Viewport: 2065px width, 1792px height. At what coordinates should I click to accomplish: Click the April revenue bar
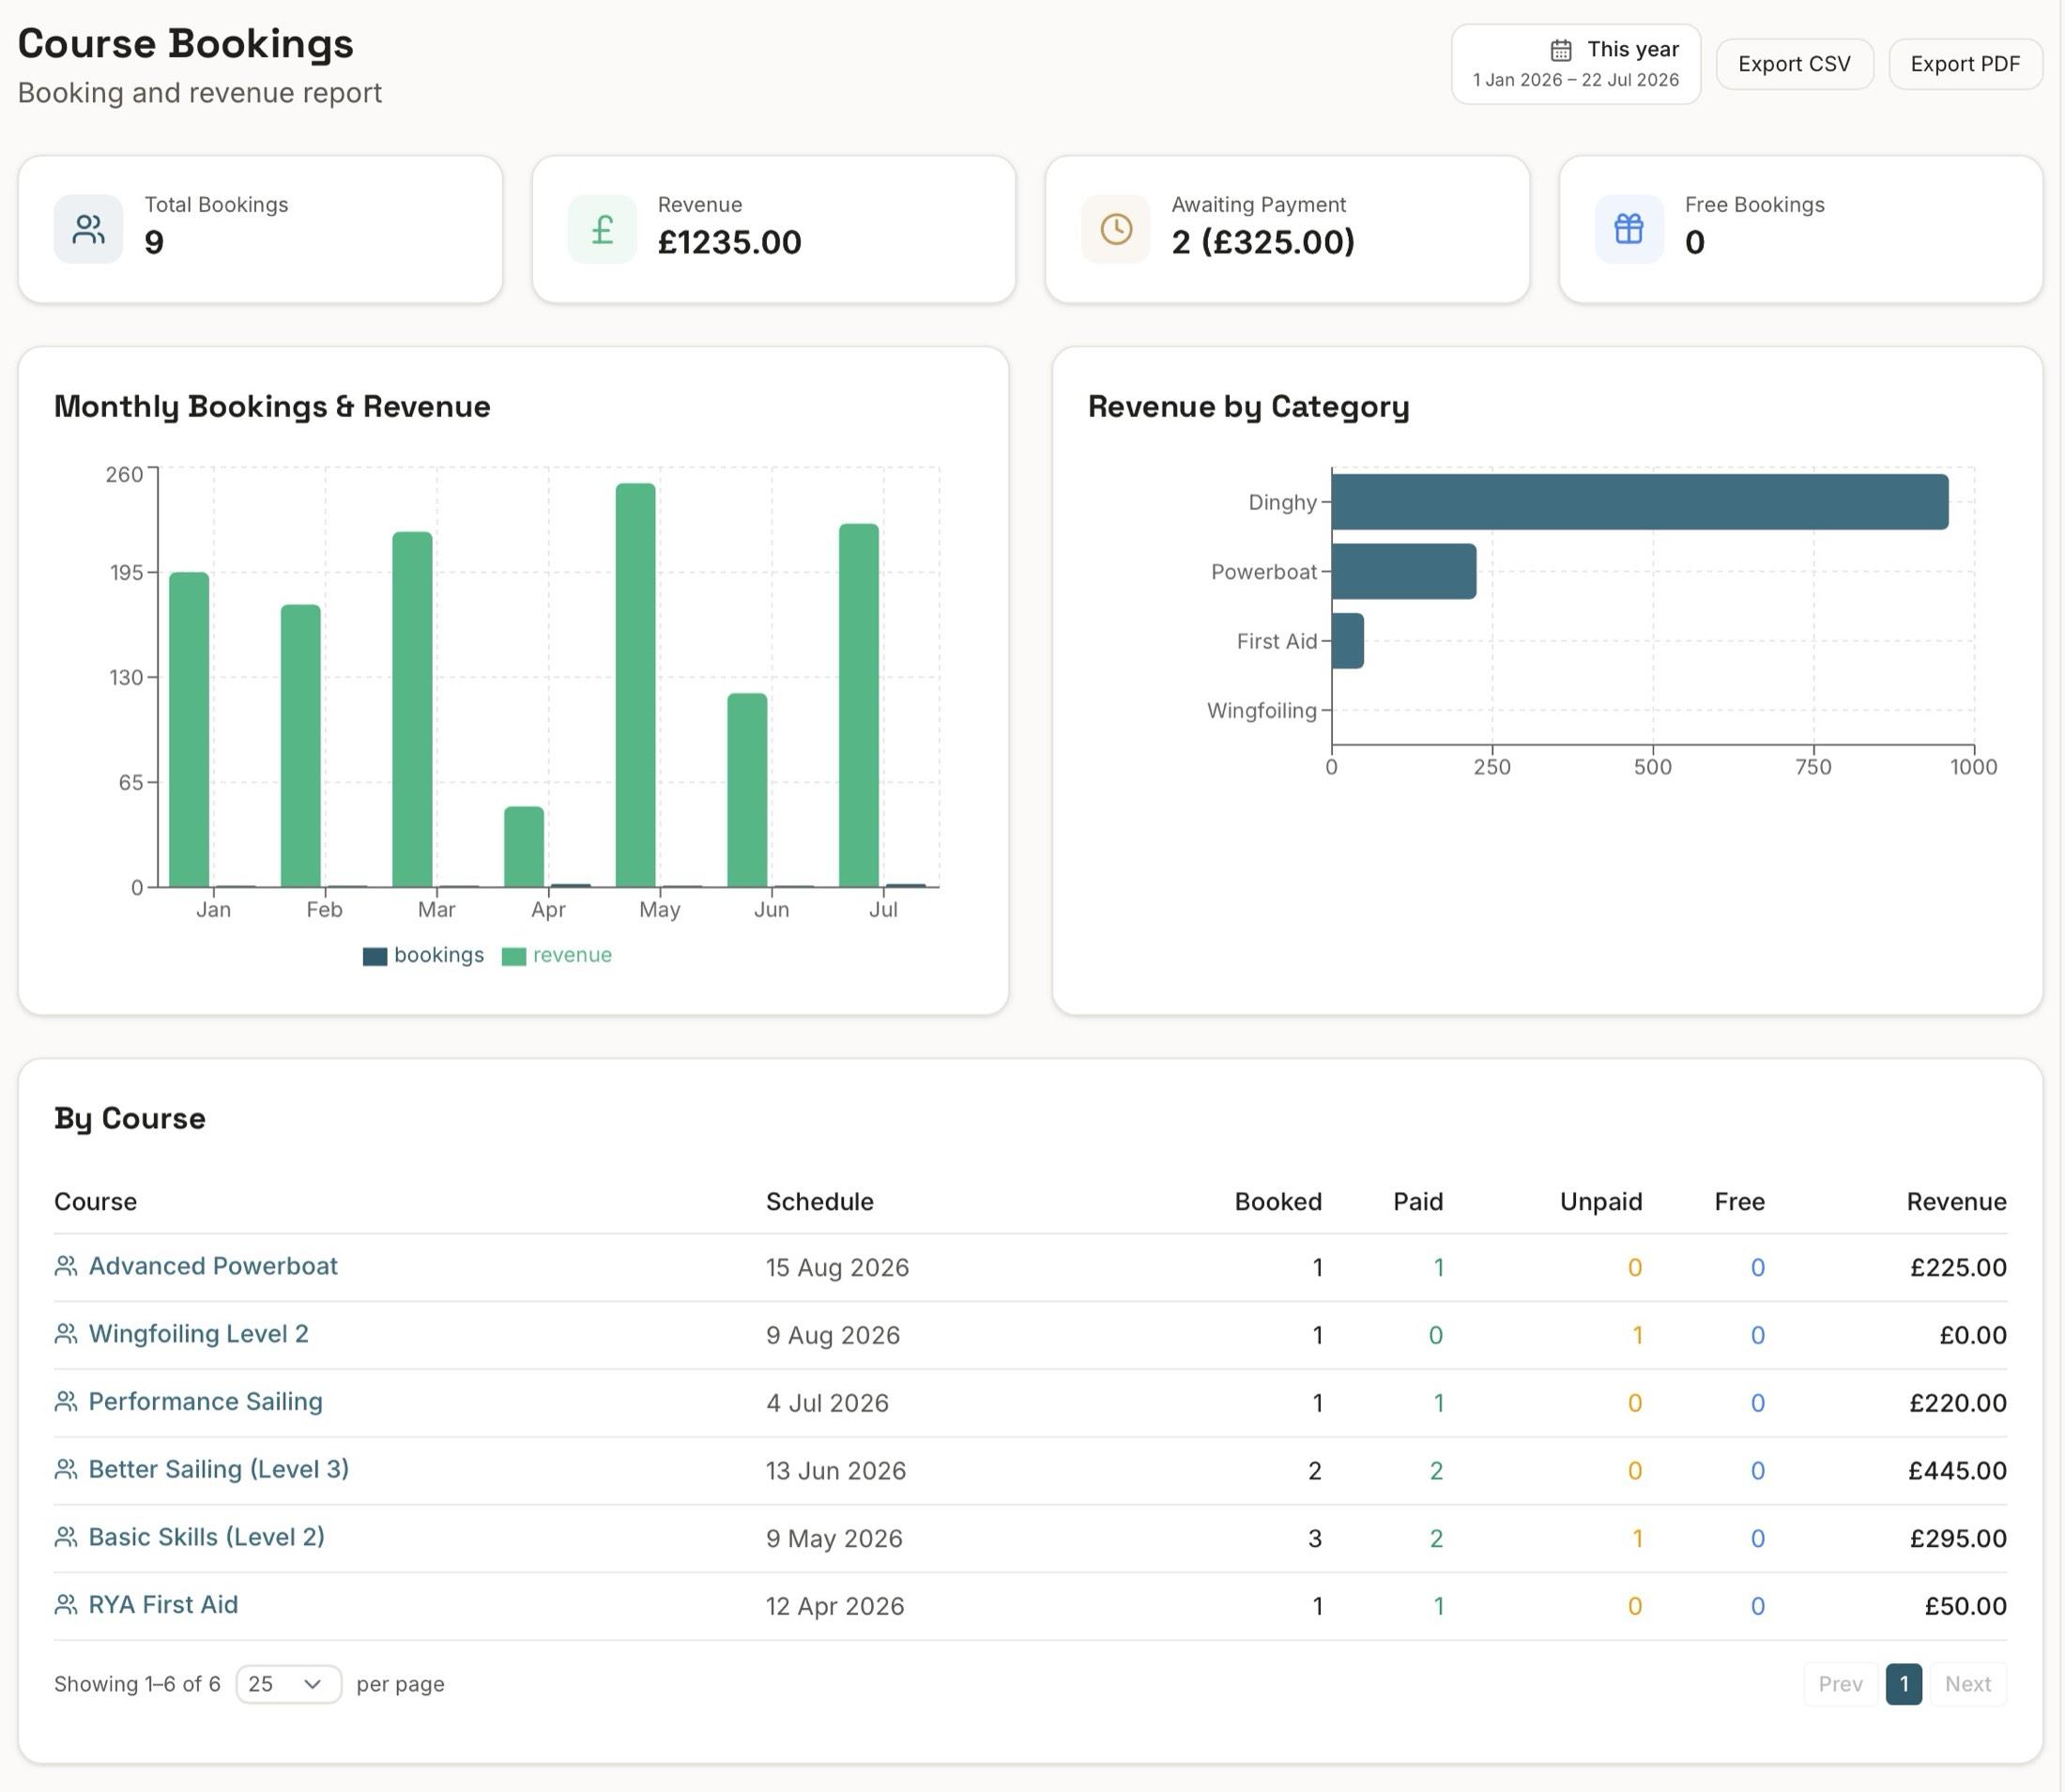click(x=524, y=847)
